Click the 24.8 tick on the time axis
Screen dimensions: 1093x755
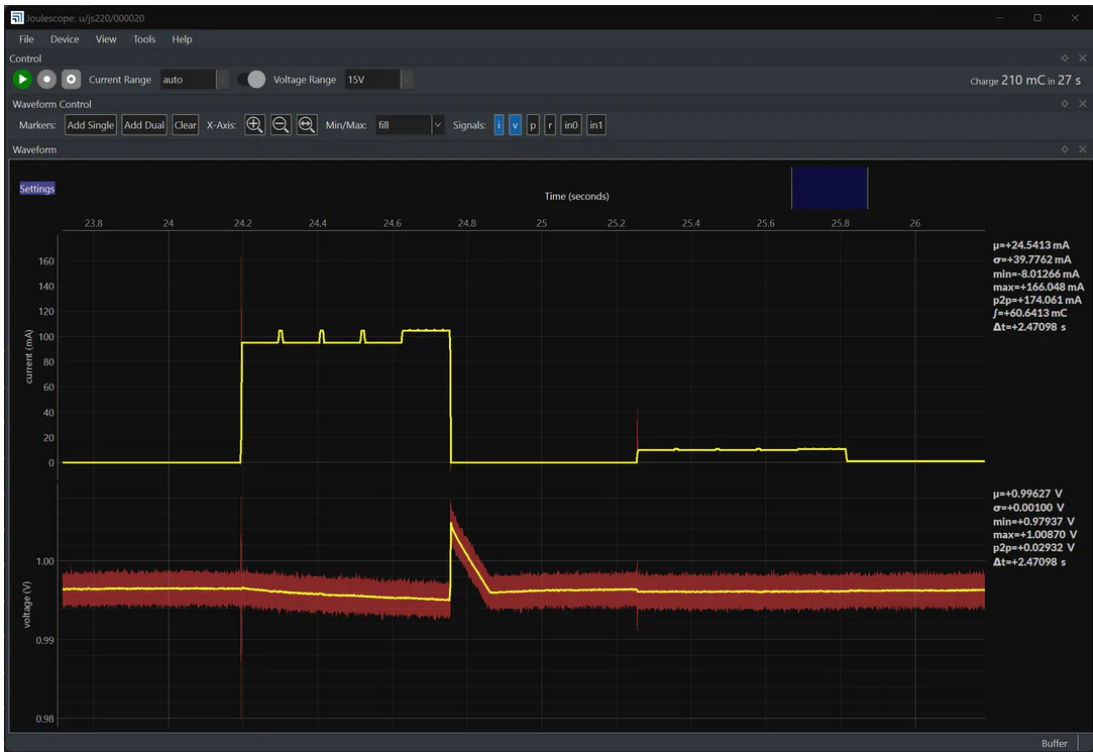(x=467, y=223)
